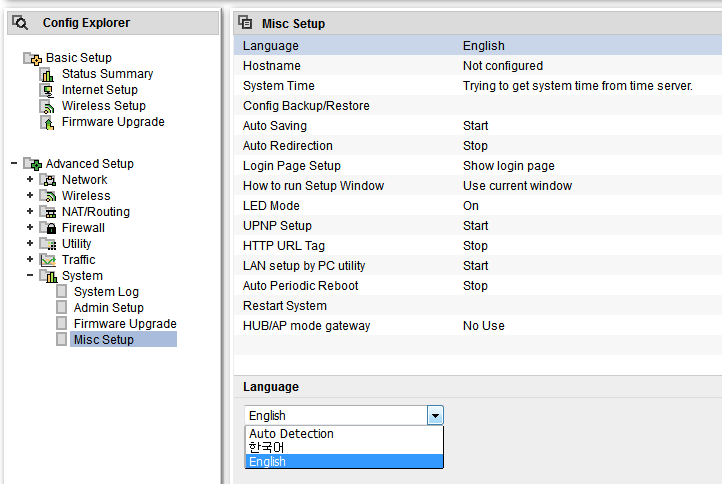Click the Firewall padlock icon
The height and width of the screenshot is (484, 722).
(48, 228)
